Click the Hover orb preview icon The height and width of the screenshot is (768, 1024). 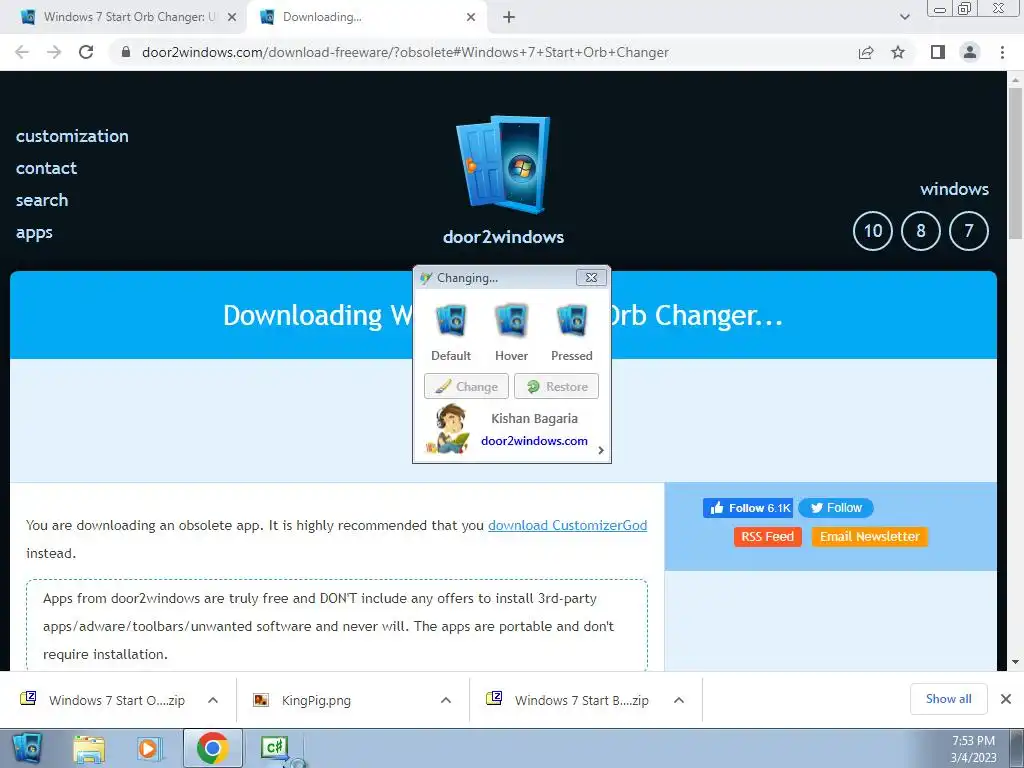point(511,320)
